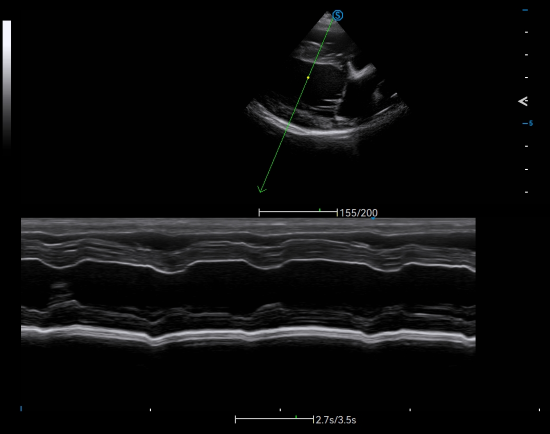The width and height of the screenshot is (550, 434).
Task: Click the yellow focus dot on M-line
Action: point(308,77)
